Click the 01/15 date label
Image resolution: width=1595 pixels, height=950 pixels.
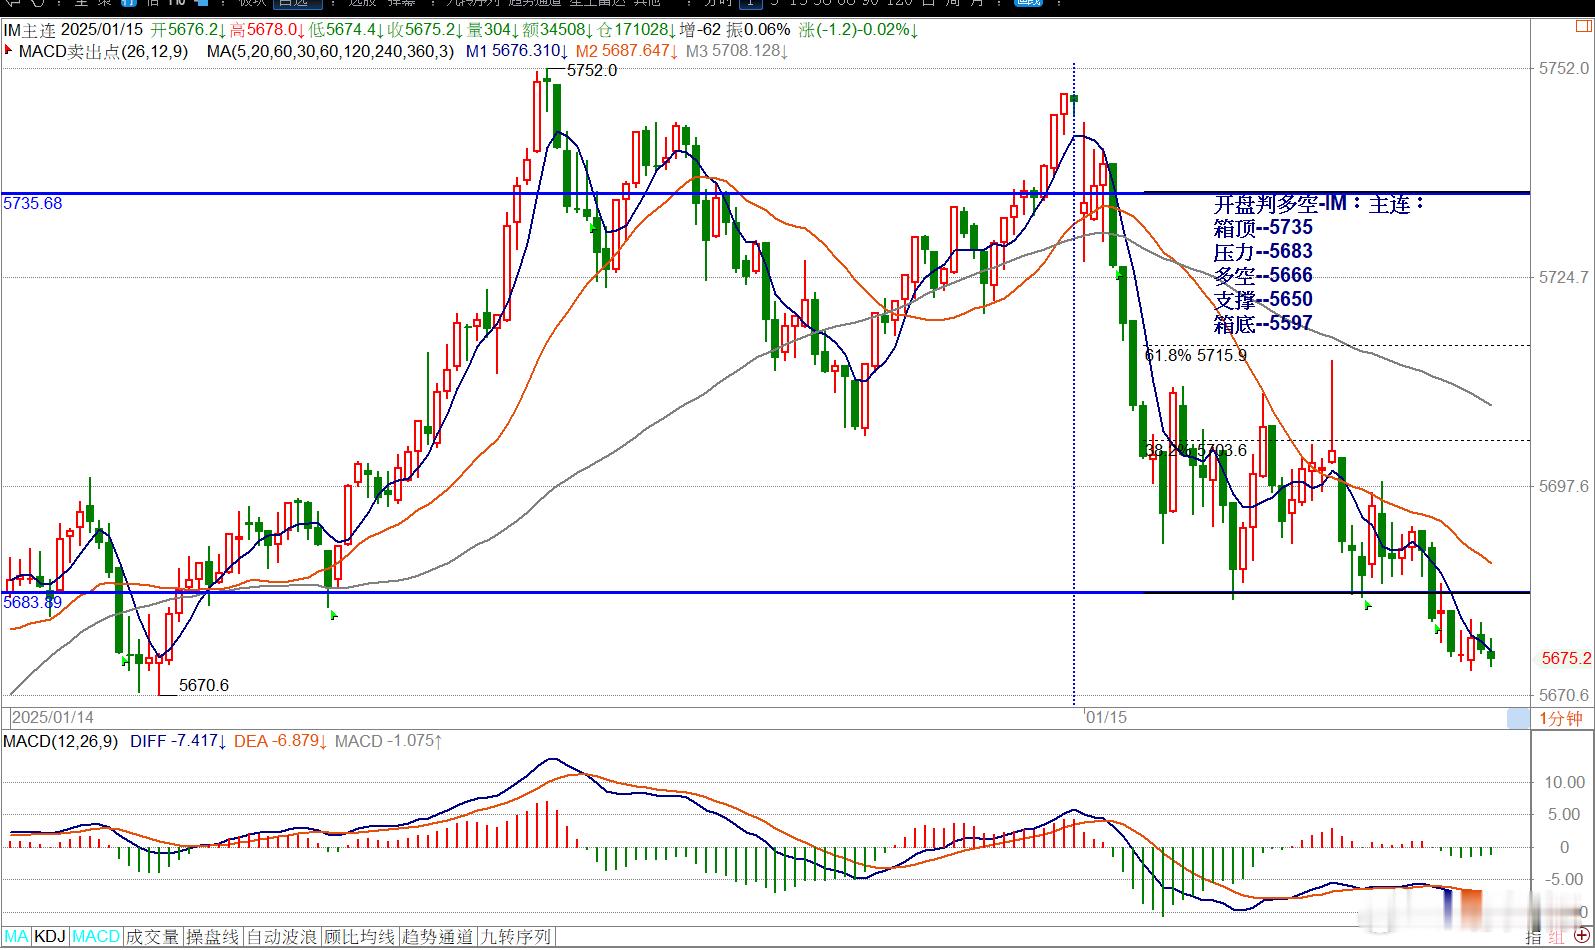click(1106, 717)
